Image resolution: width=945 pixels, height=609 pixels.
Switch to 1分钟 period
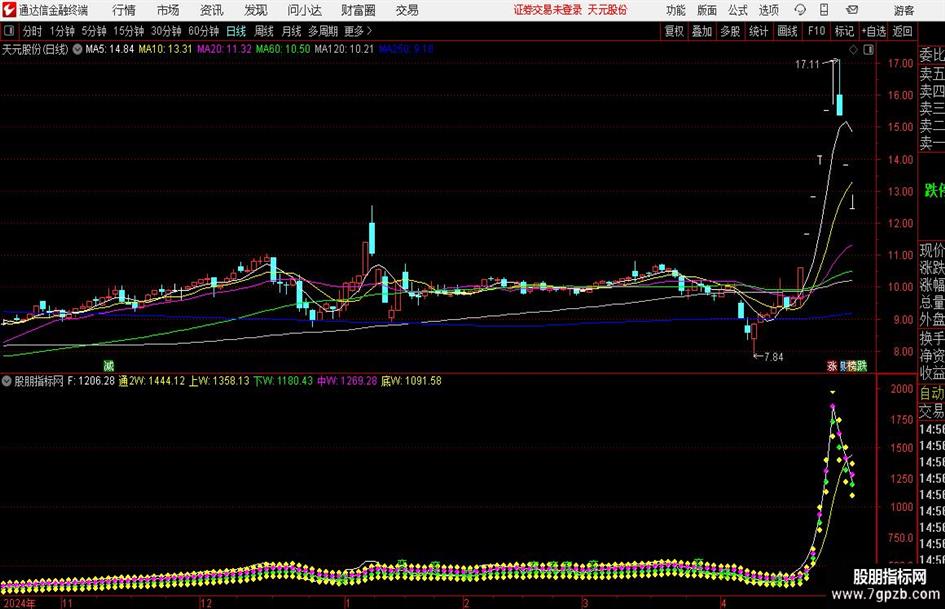pyautogui.click(x=62, y=31)
